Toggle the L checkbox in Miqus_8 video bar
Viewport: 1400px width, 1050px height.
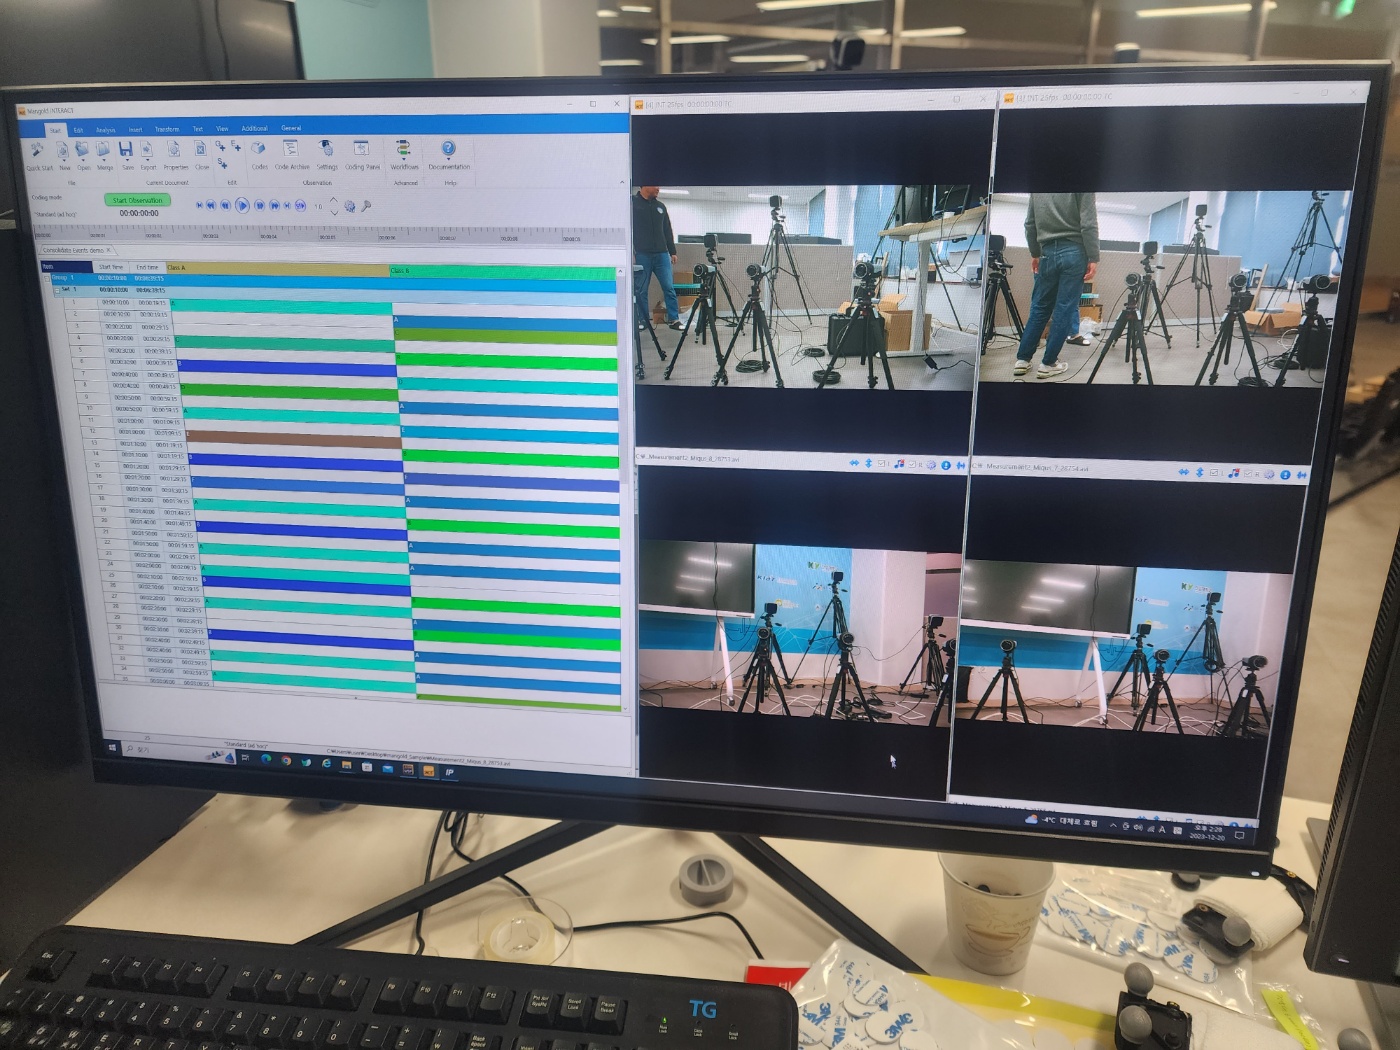click(881, 463)
